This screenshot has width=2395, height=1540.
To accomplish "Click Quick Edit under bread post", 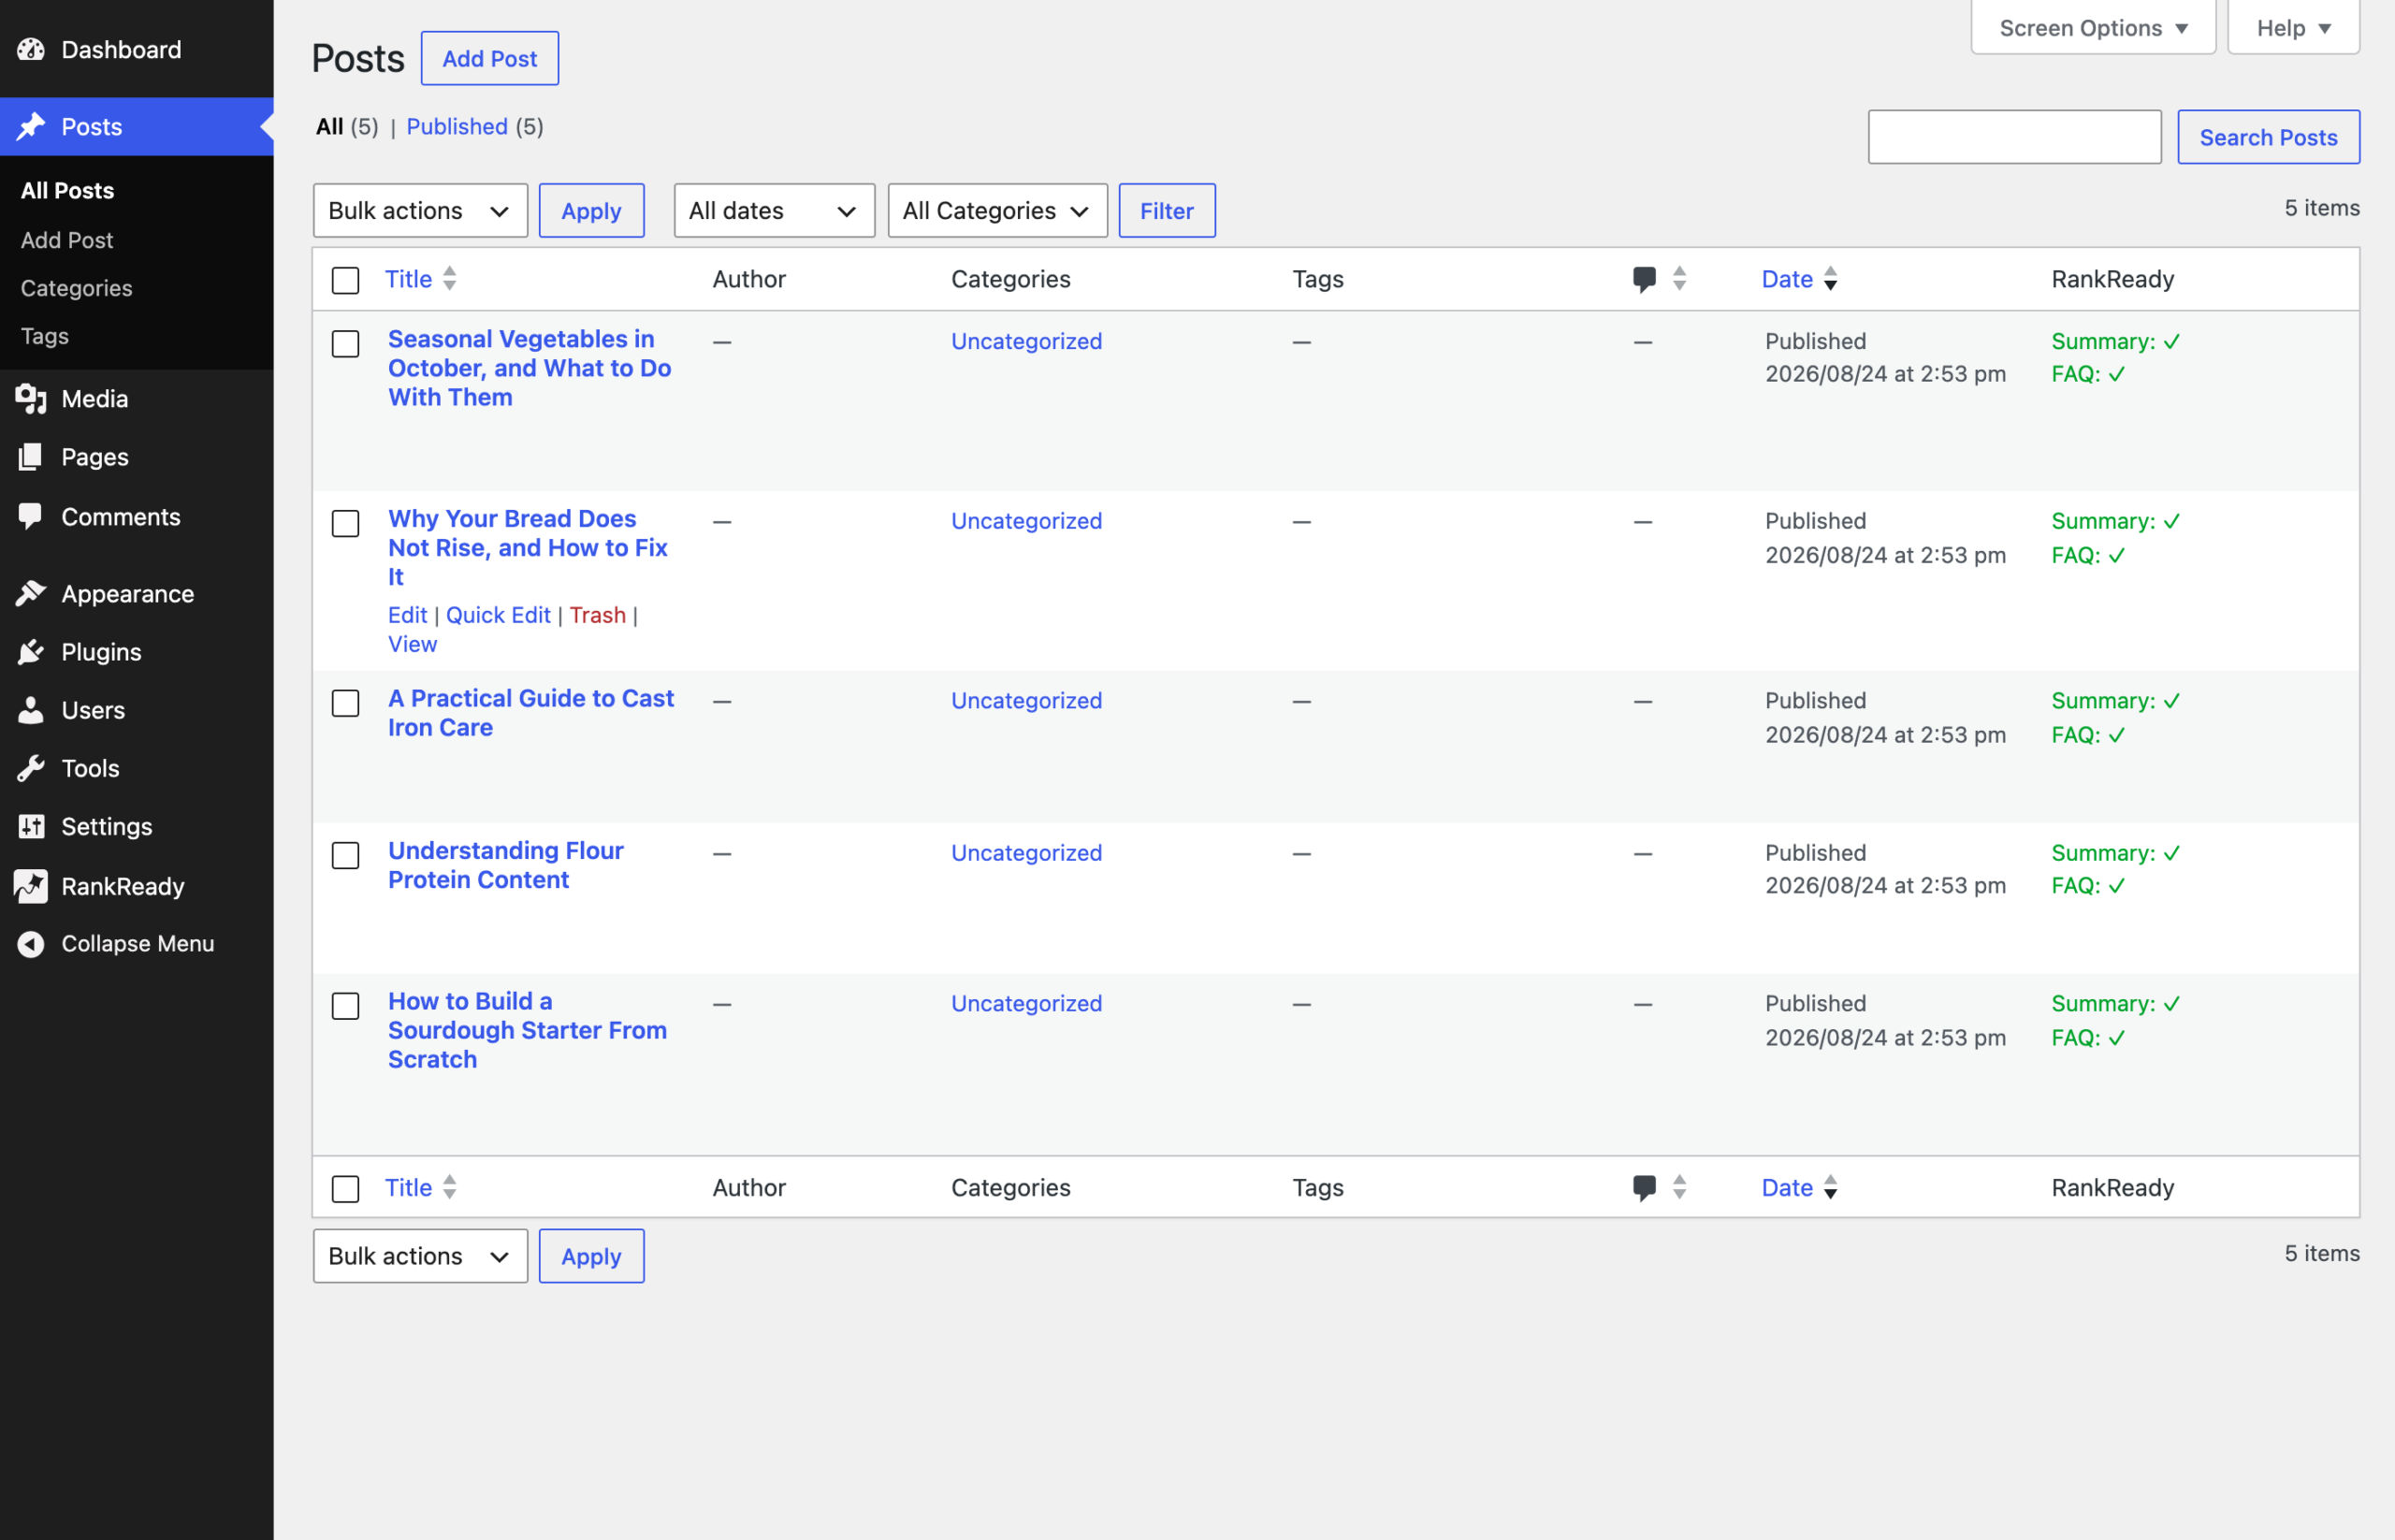I will (498, 614).
